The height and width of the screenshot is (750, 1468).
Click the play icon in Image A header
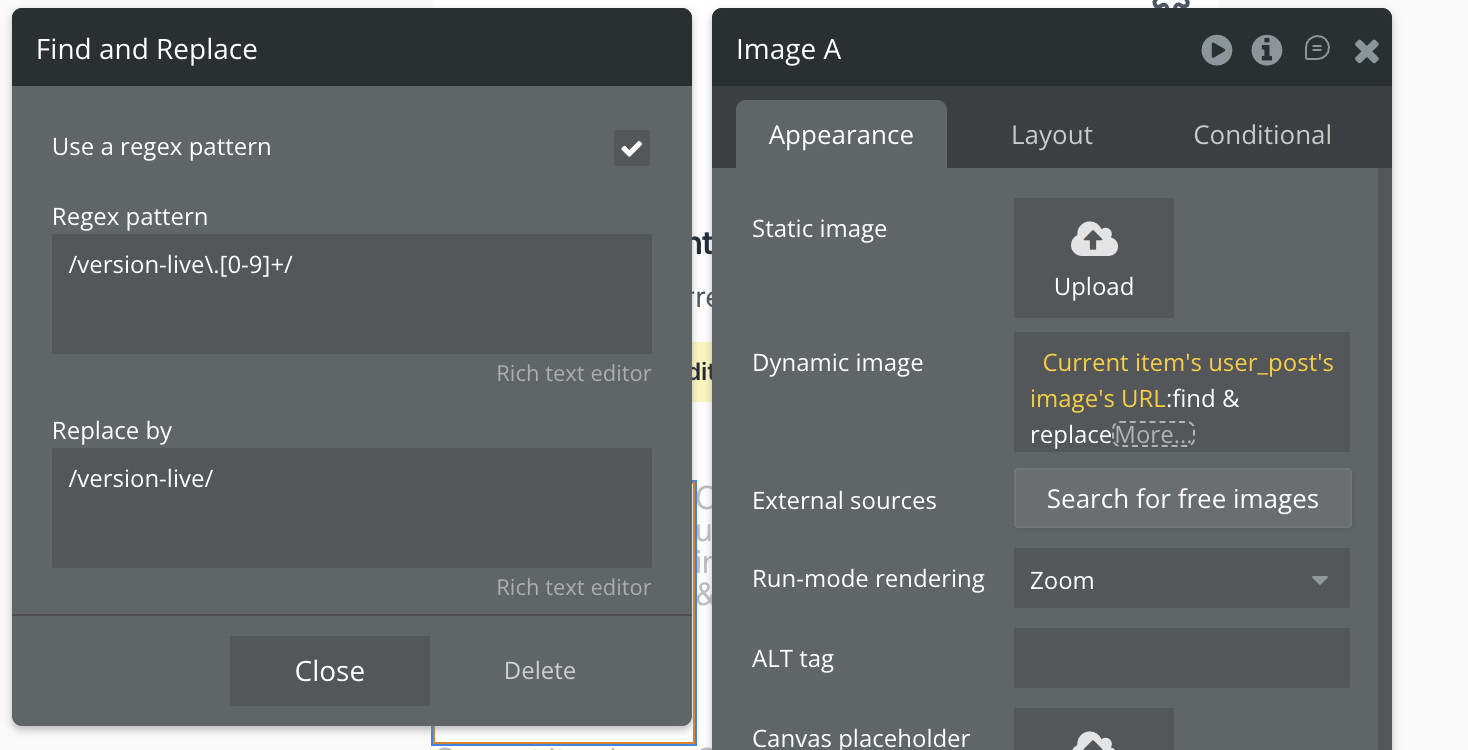(1216, 50)
